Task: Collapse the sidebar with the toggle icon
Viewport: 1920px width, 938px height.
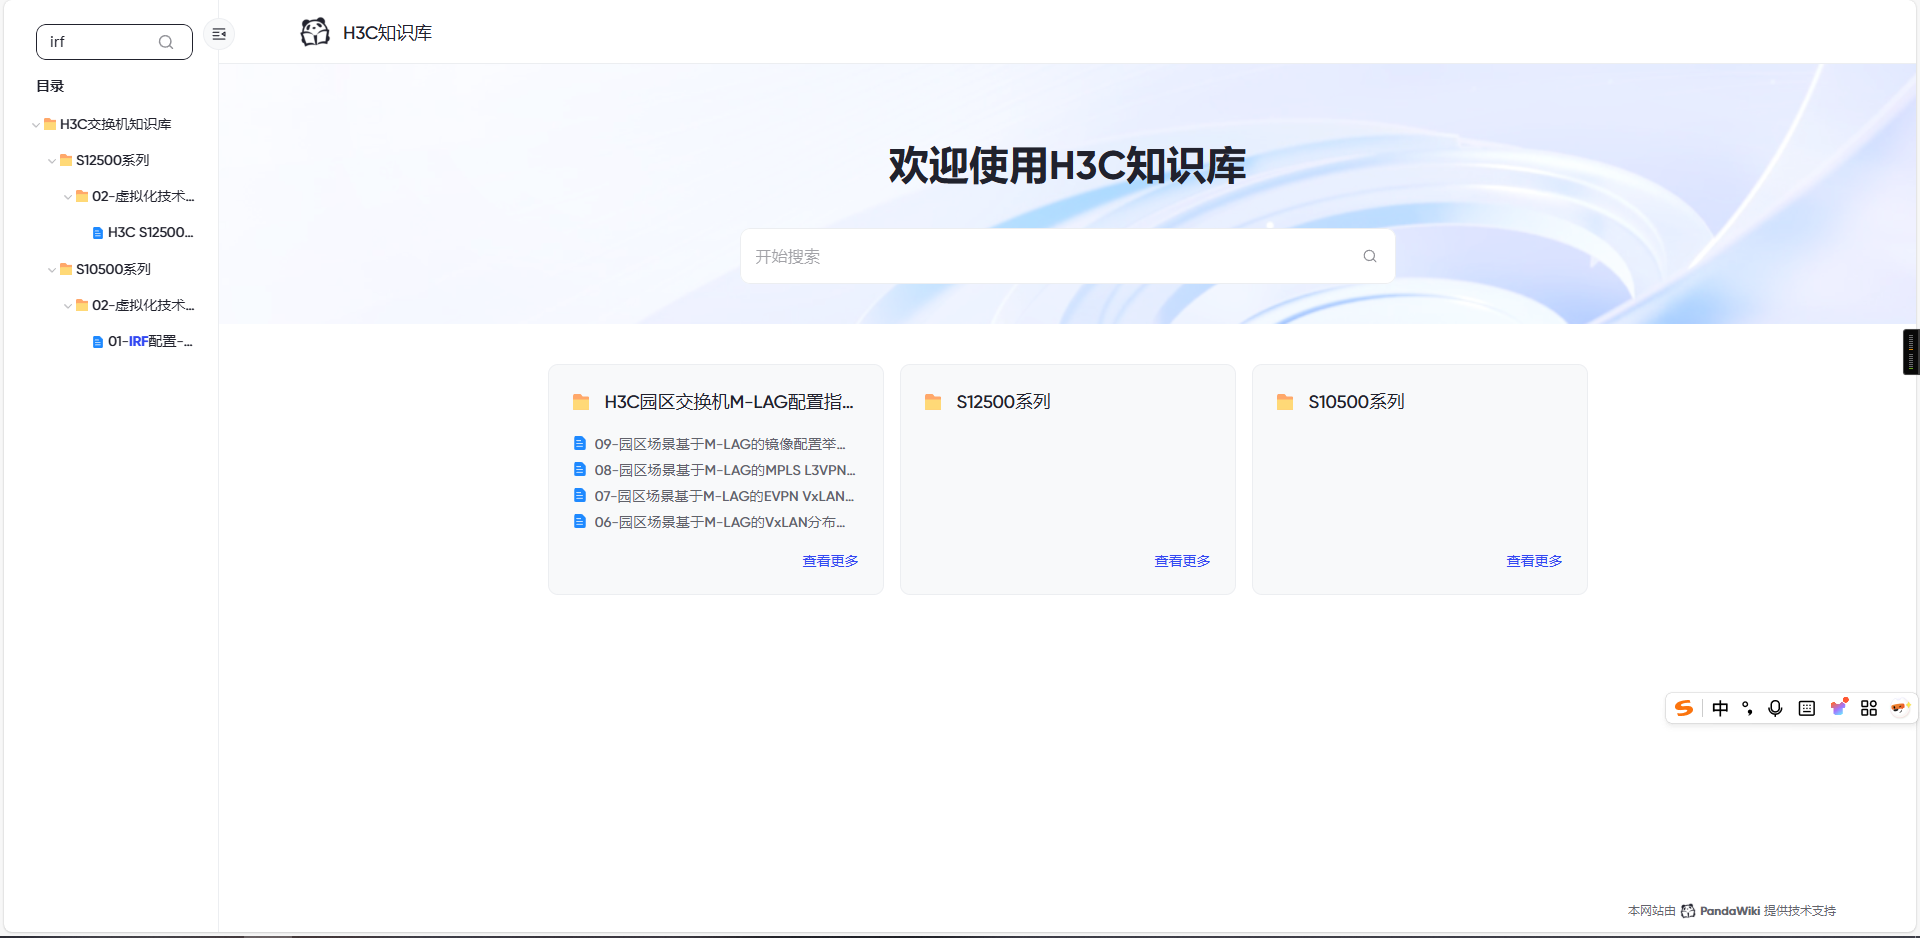Action: [x=219, y=34]
